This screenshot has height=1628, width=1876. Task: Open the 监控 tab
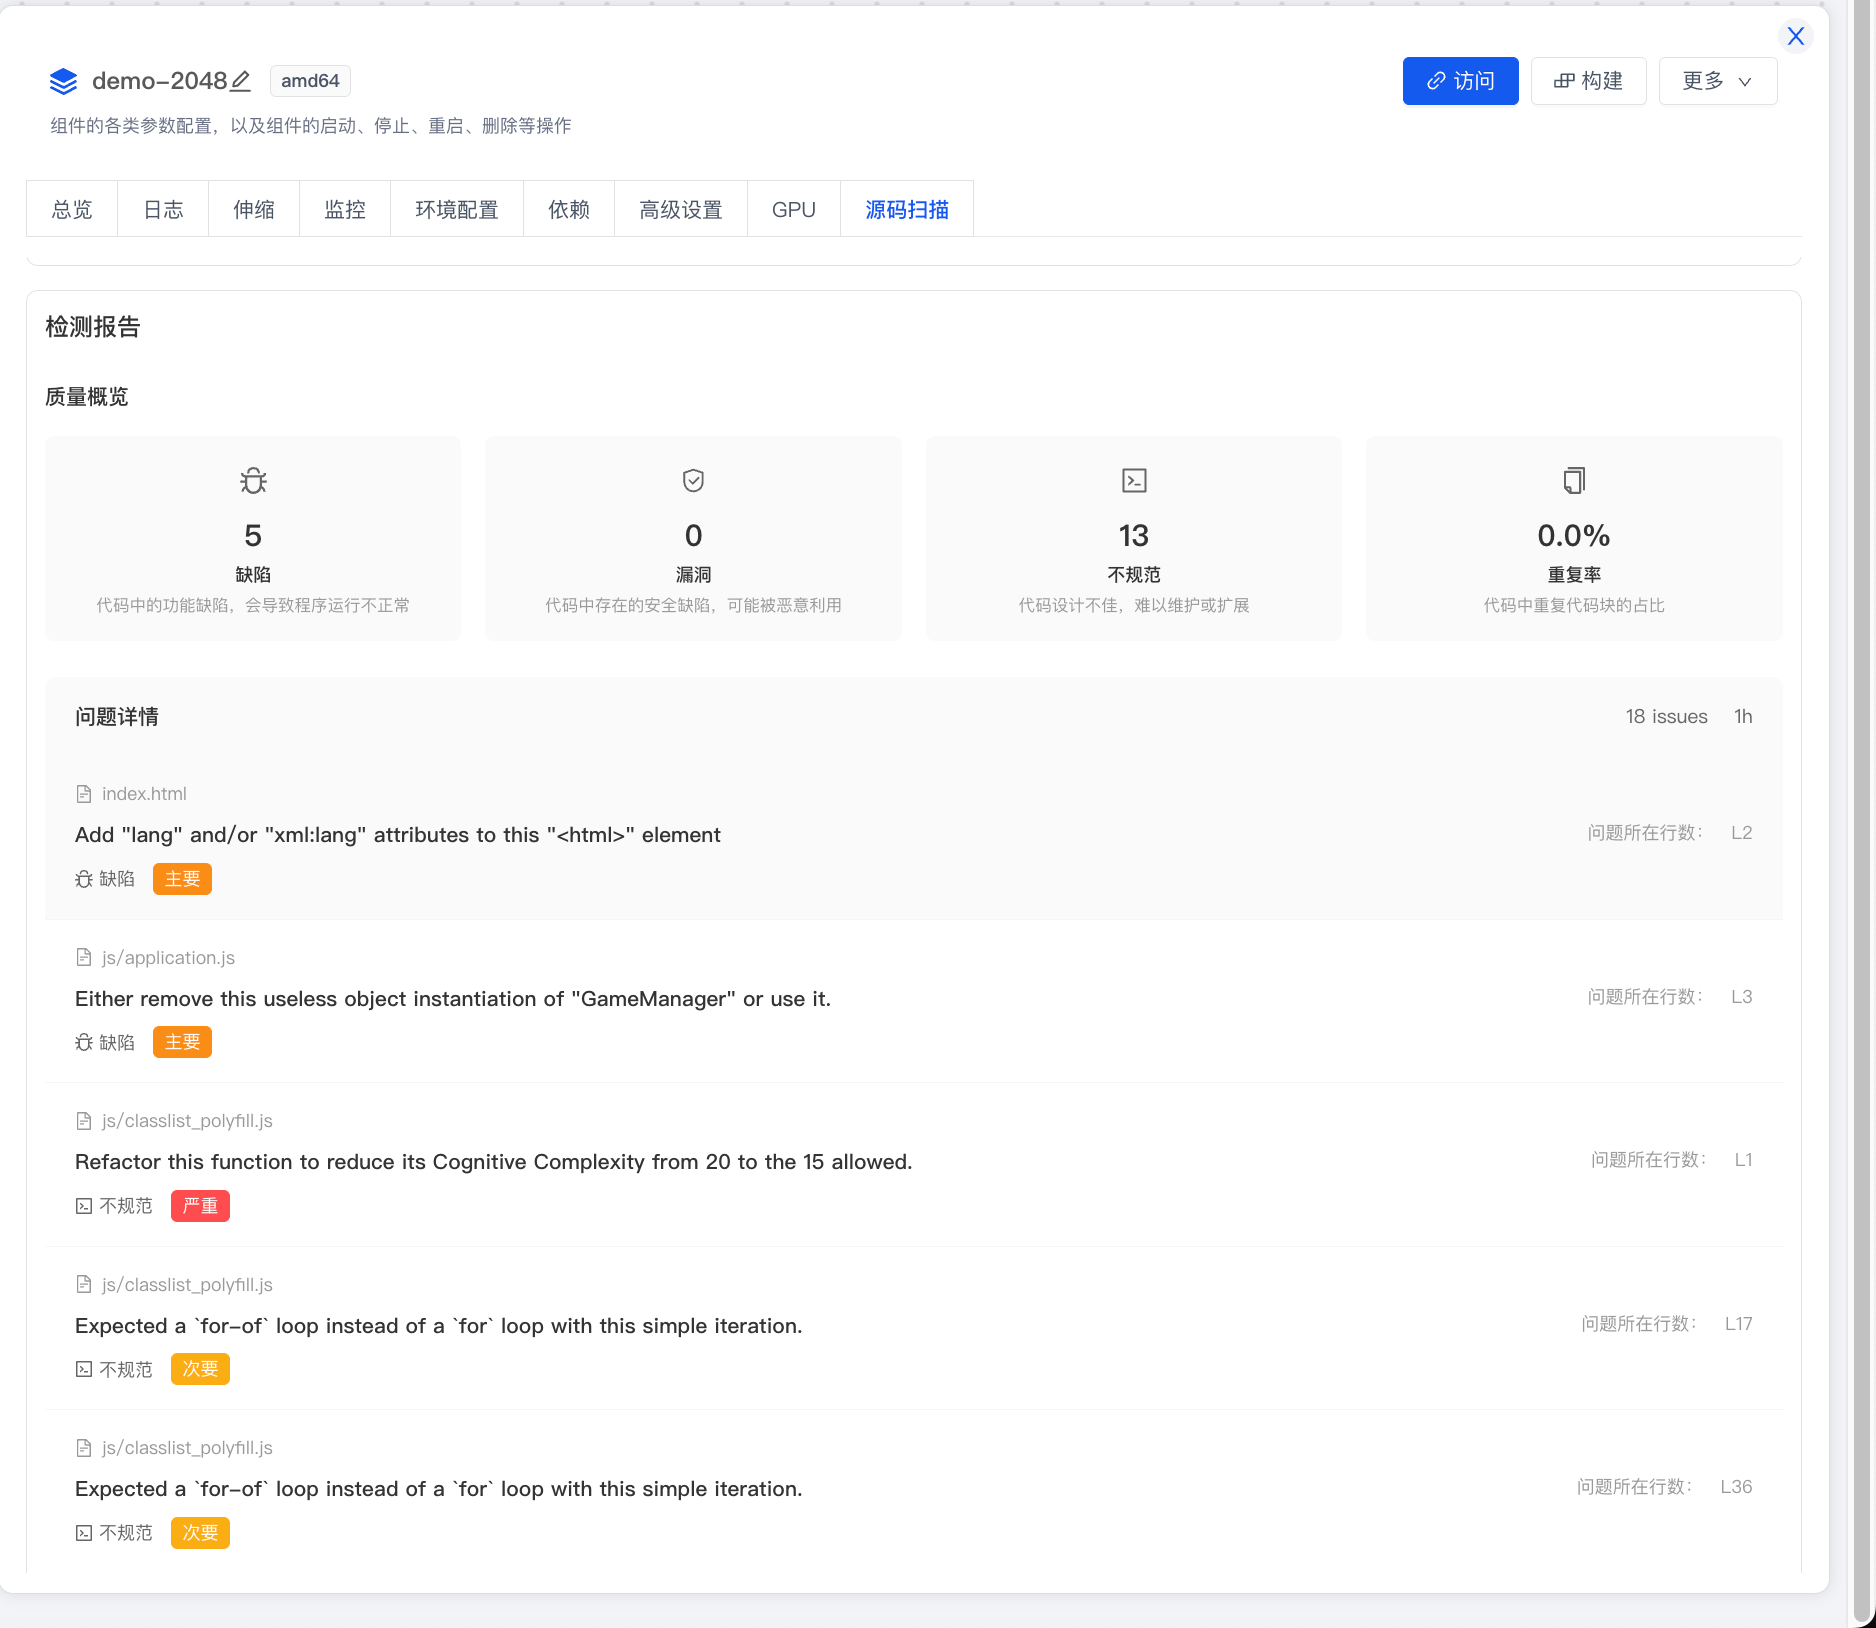[345, 210]
